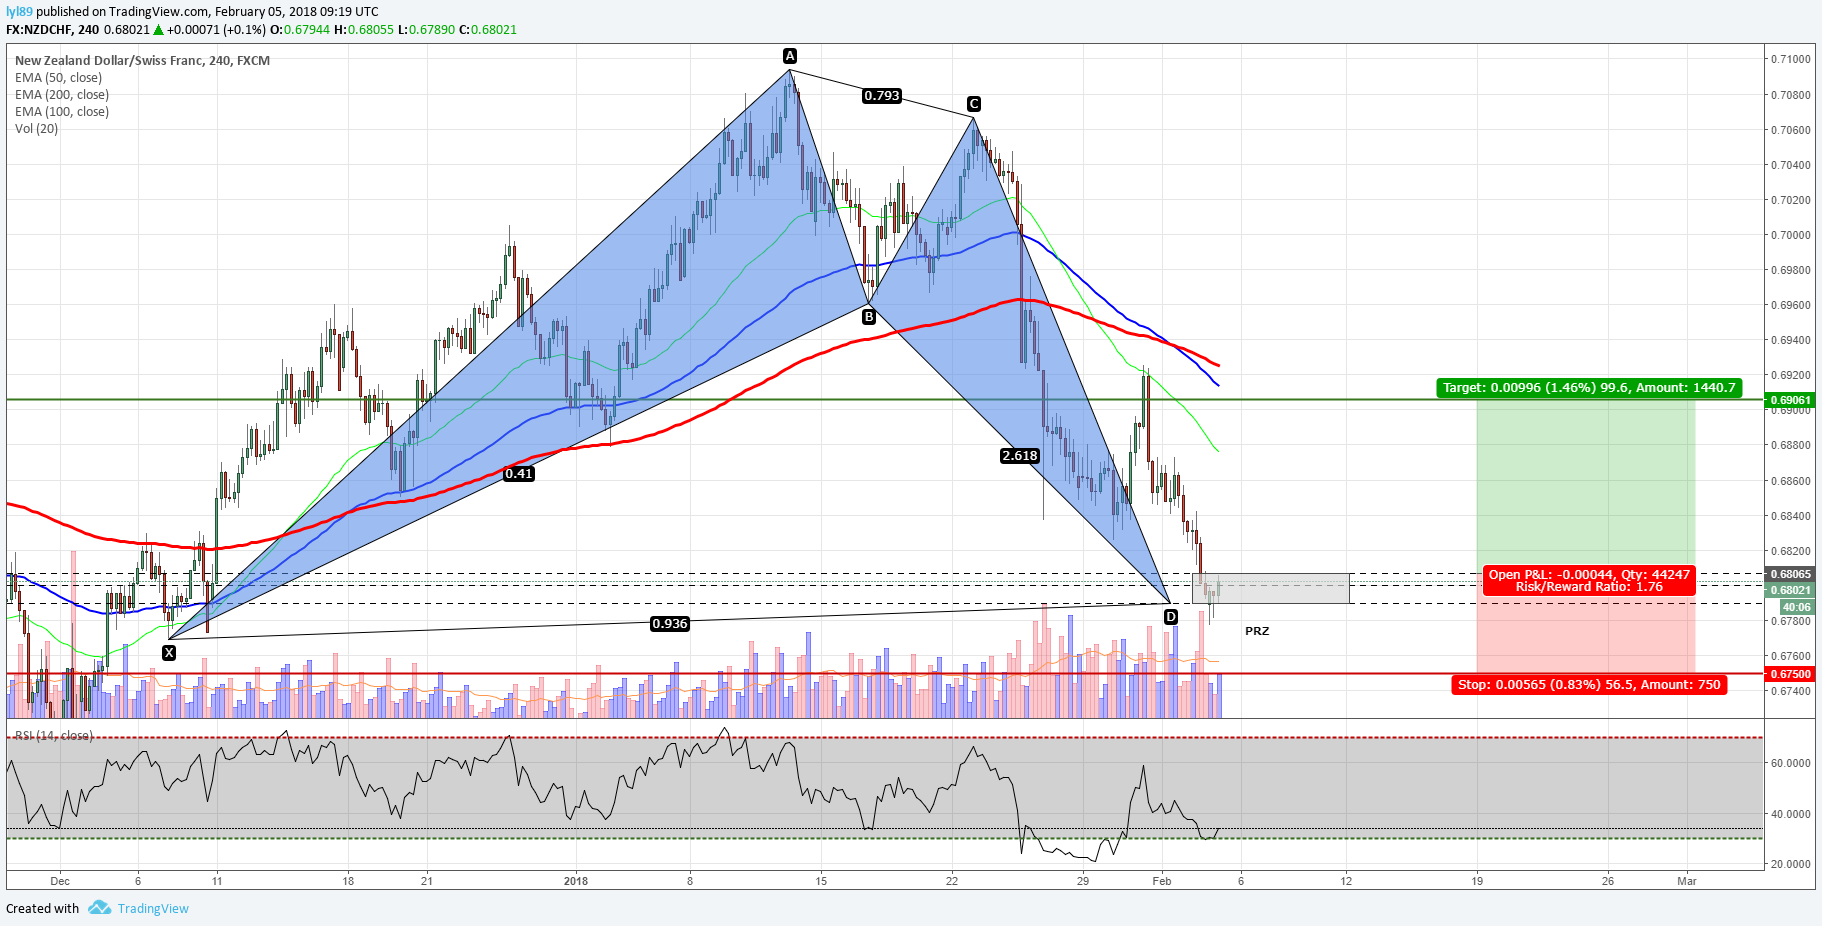Click the 0.67500 red price tag

1790,674
